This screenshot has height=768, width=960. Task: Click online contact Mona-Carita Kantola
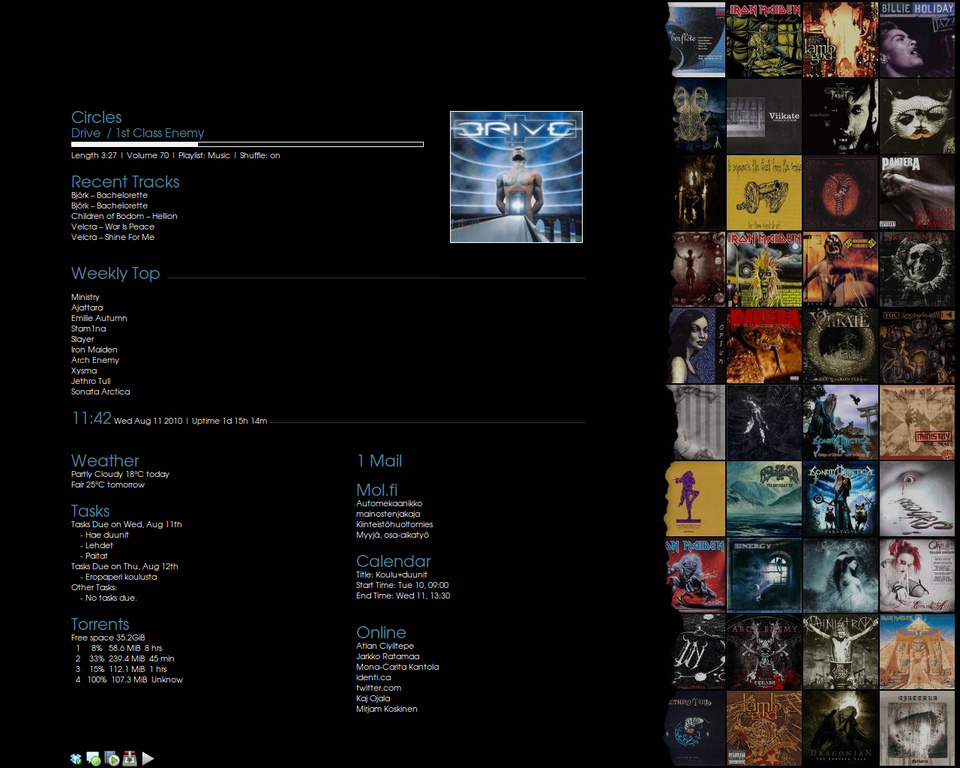click(397, 667)
